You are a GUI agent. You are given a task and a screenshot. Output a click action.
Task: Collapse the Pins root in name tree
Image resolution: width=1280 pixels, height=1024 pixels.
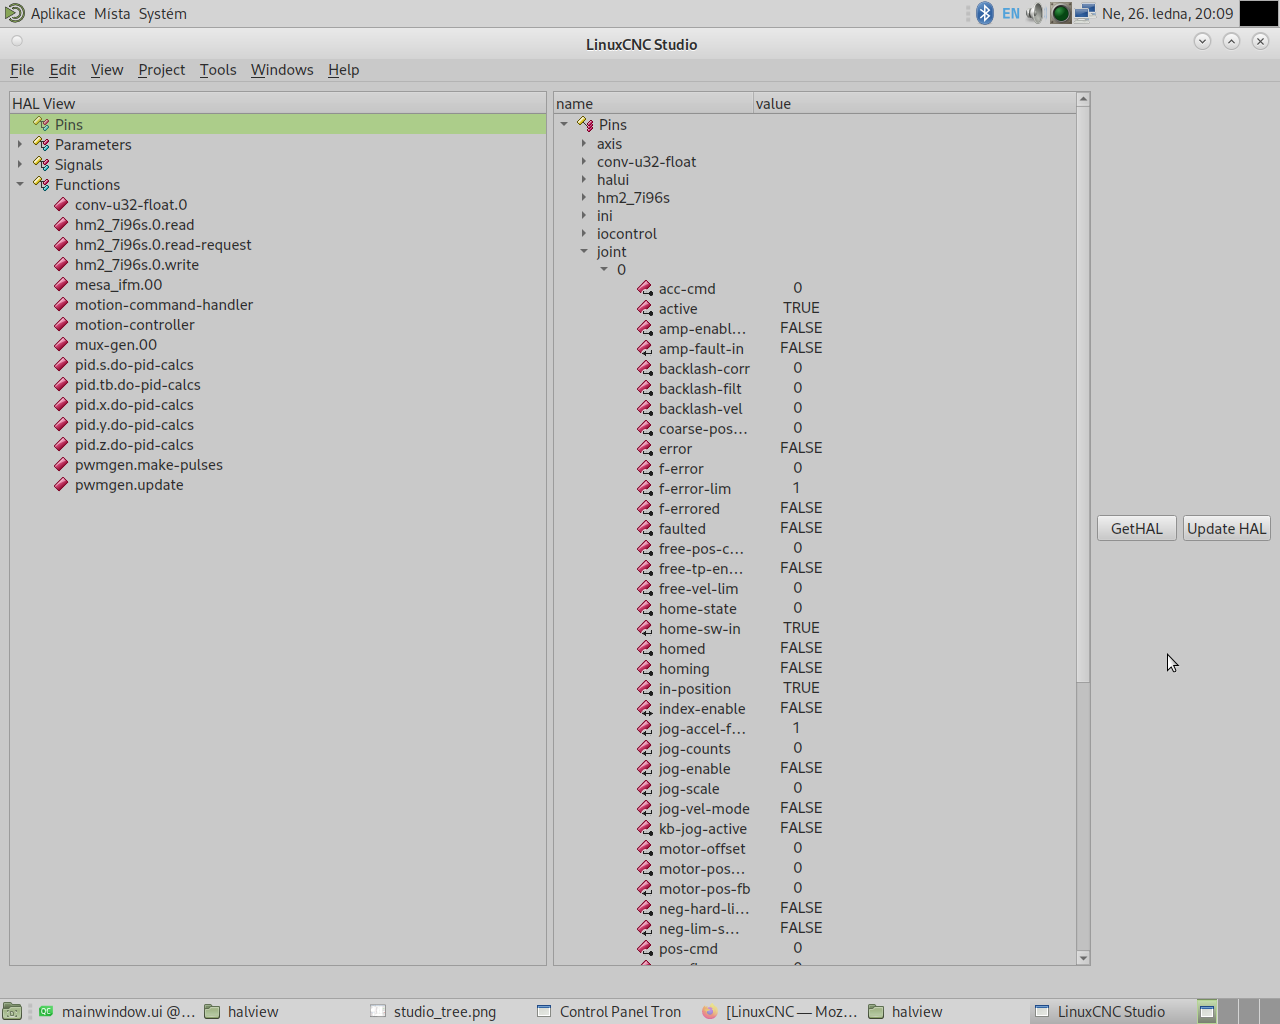[x=564, y=124]
